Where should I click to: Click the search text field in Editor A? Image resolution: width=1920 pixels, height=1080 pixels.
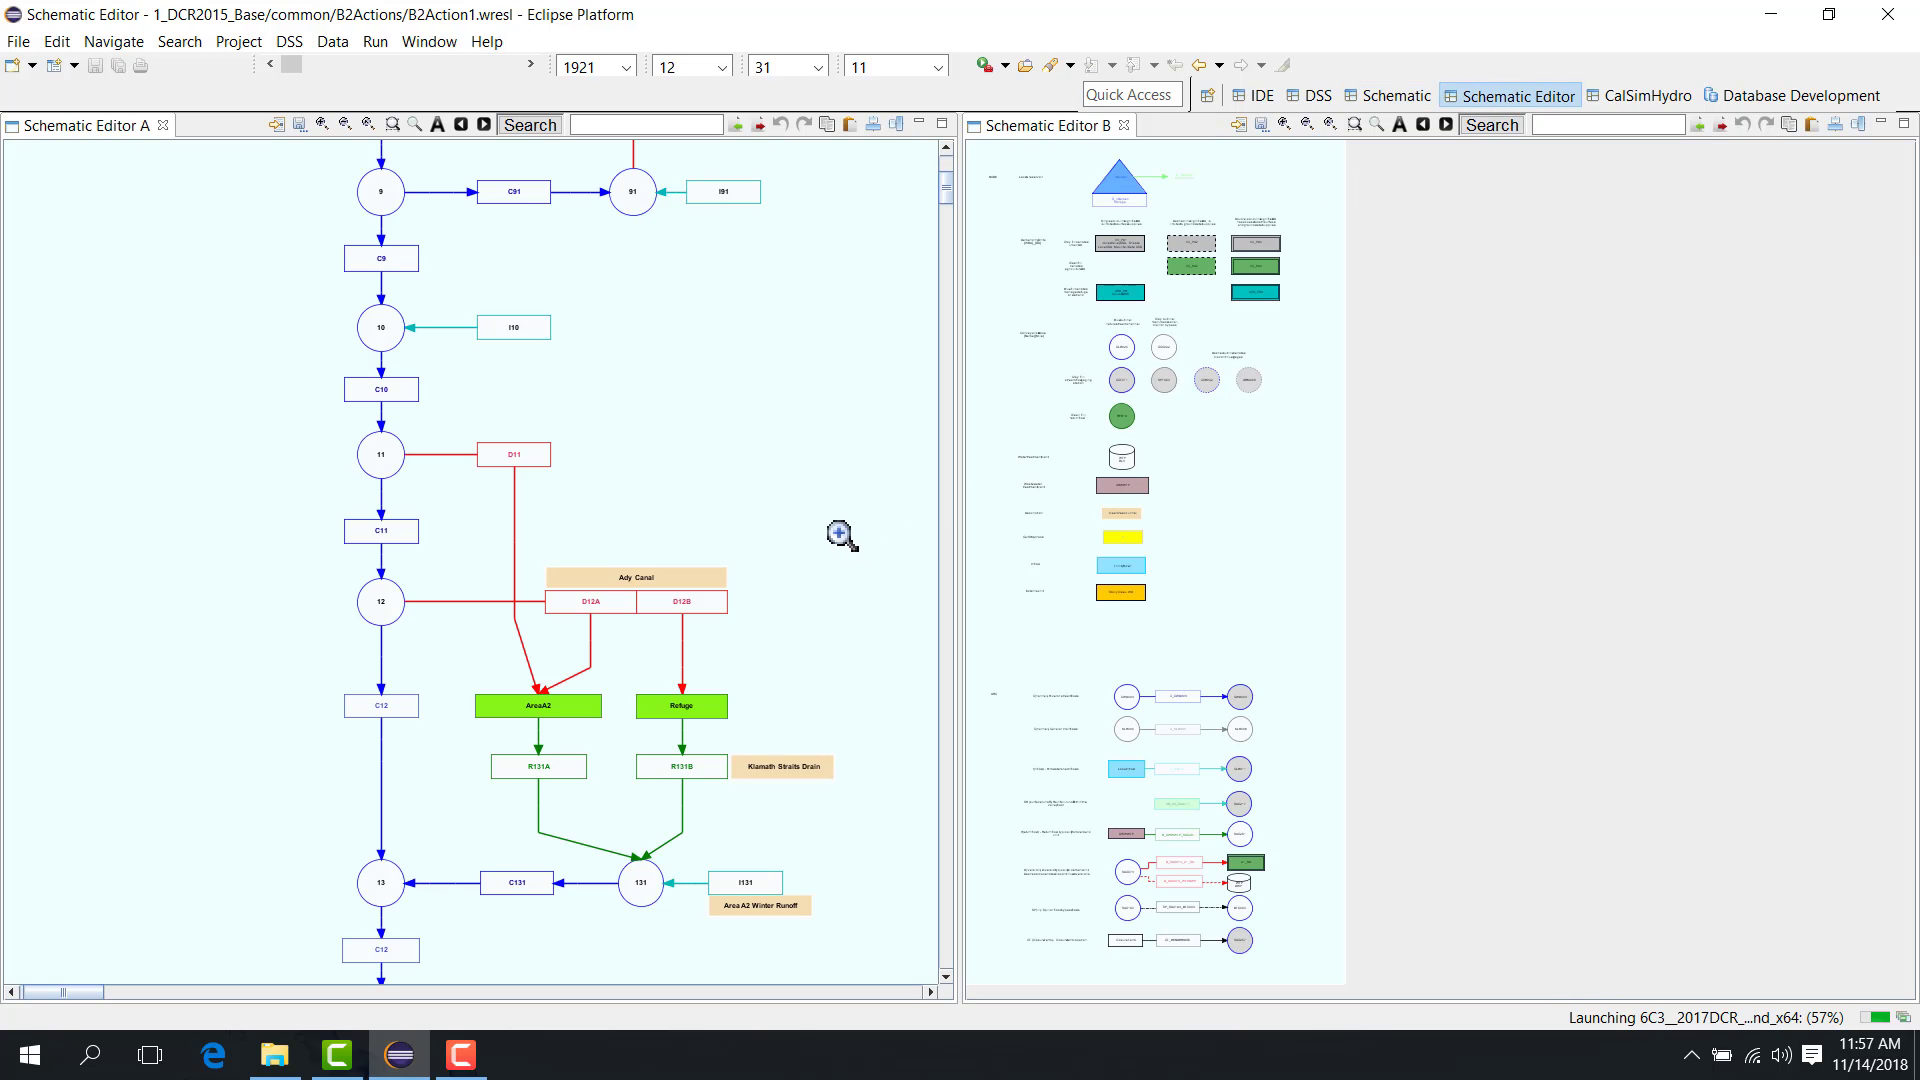point(646,125)
